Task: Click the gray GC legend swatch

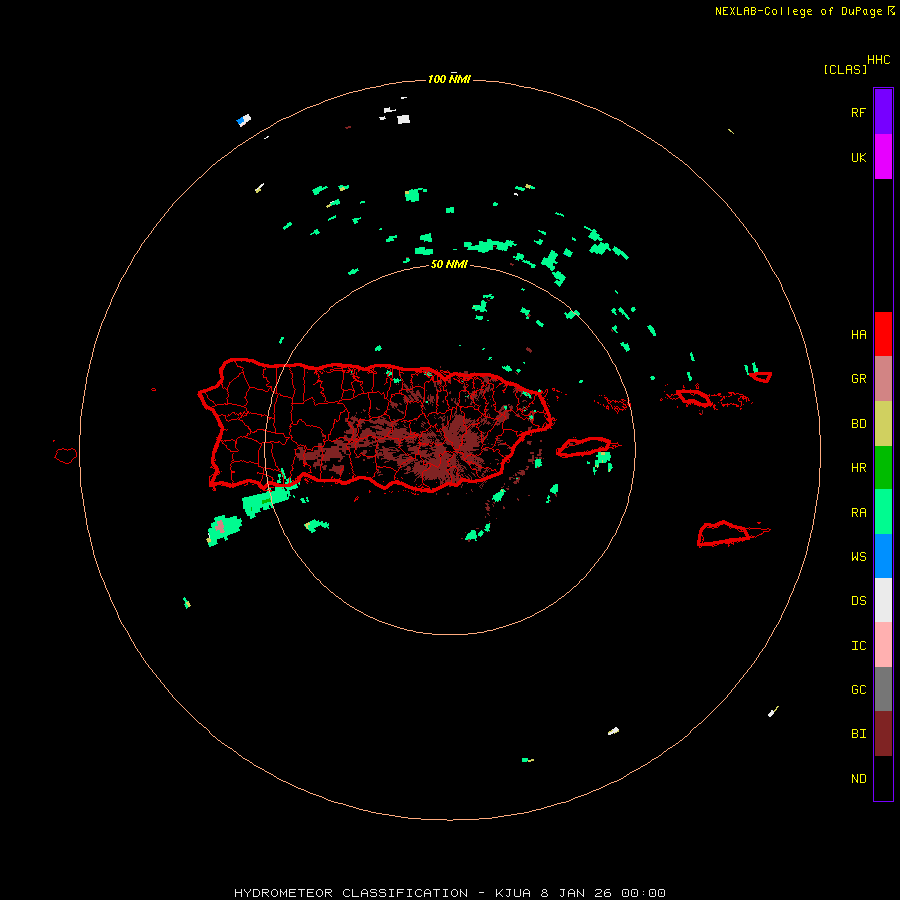Action: point(883,689)
